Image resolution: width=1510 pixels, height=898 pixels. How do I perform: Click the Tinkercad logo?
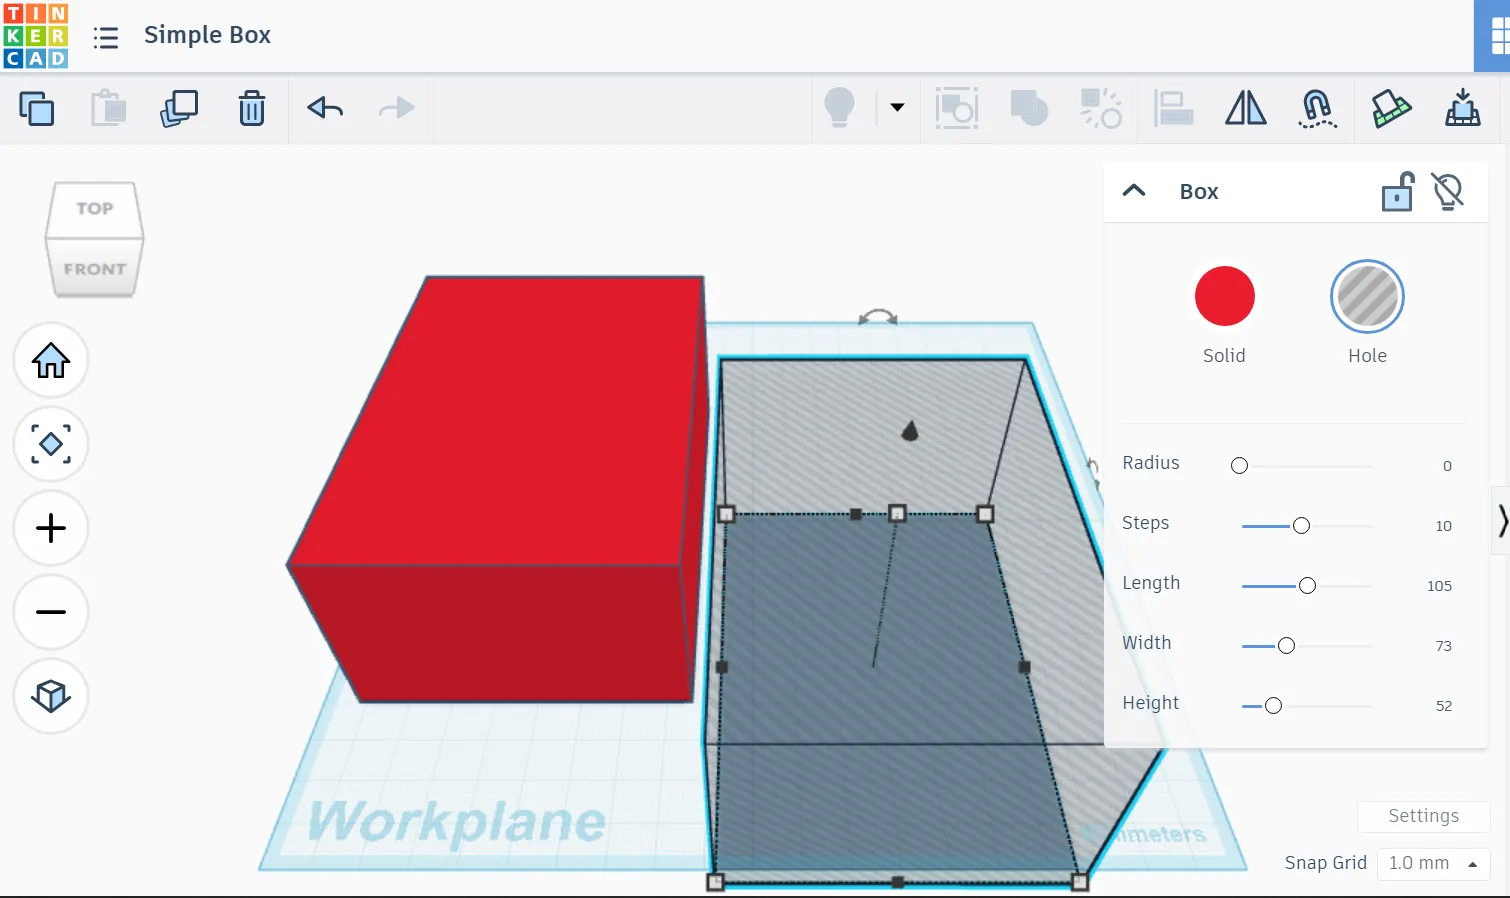pyautogui.click(x=35, y=35)
